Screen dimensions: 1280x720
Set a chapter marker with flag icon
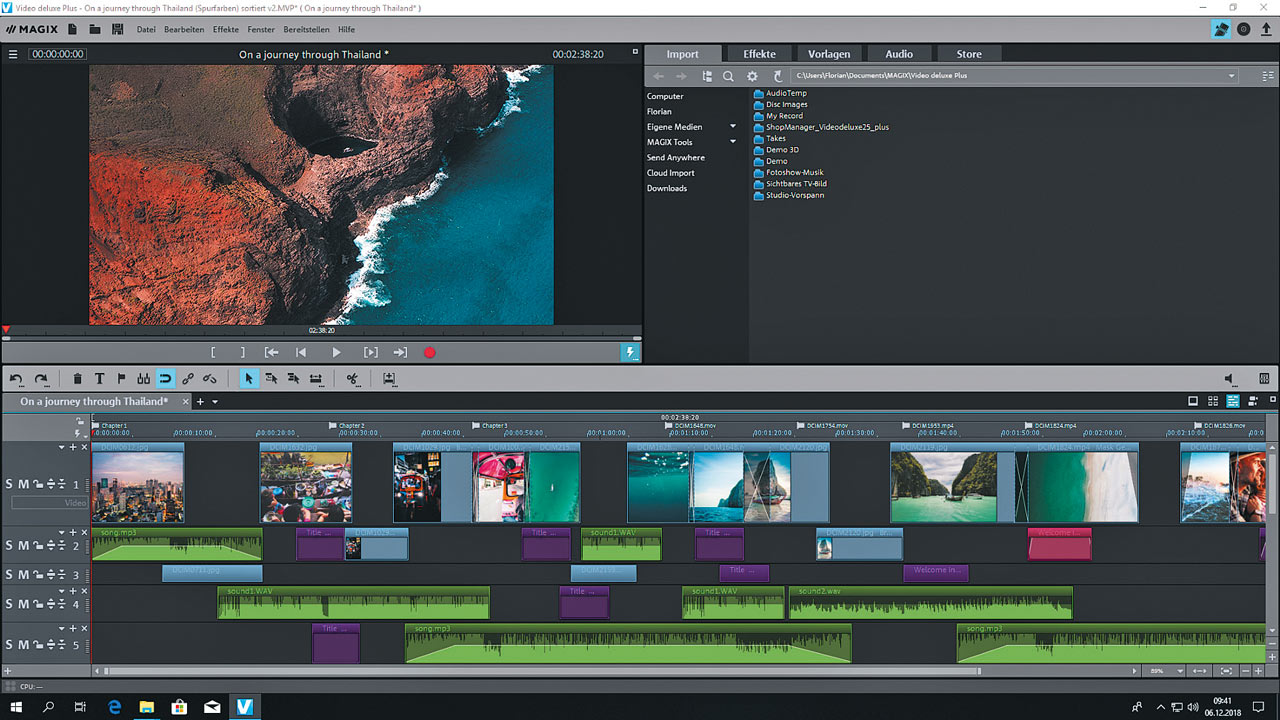click(x=122, y=379)
